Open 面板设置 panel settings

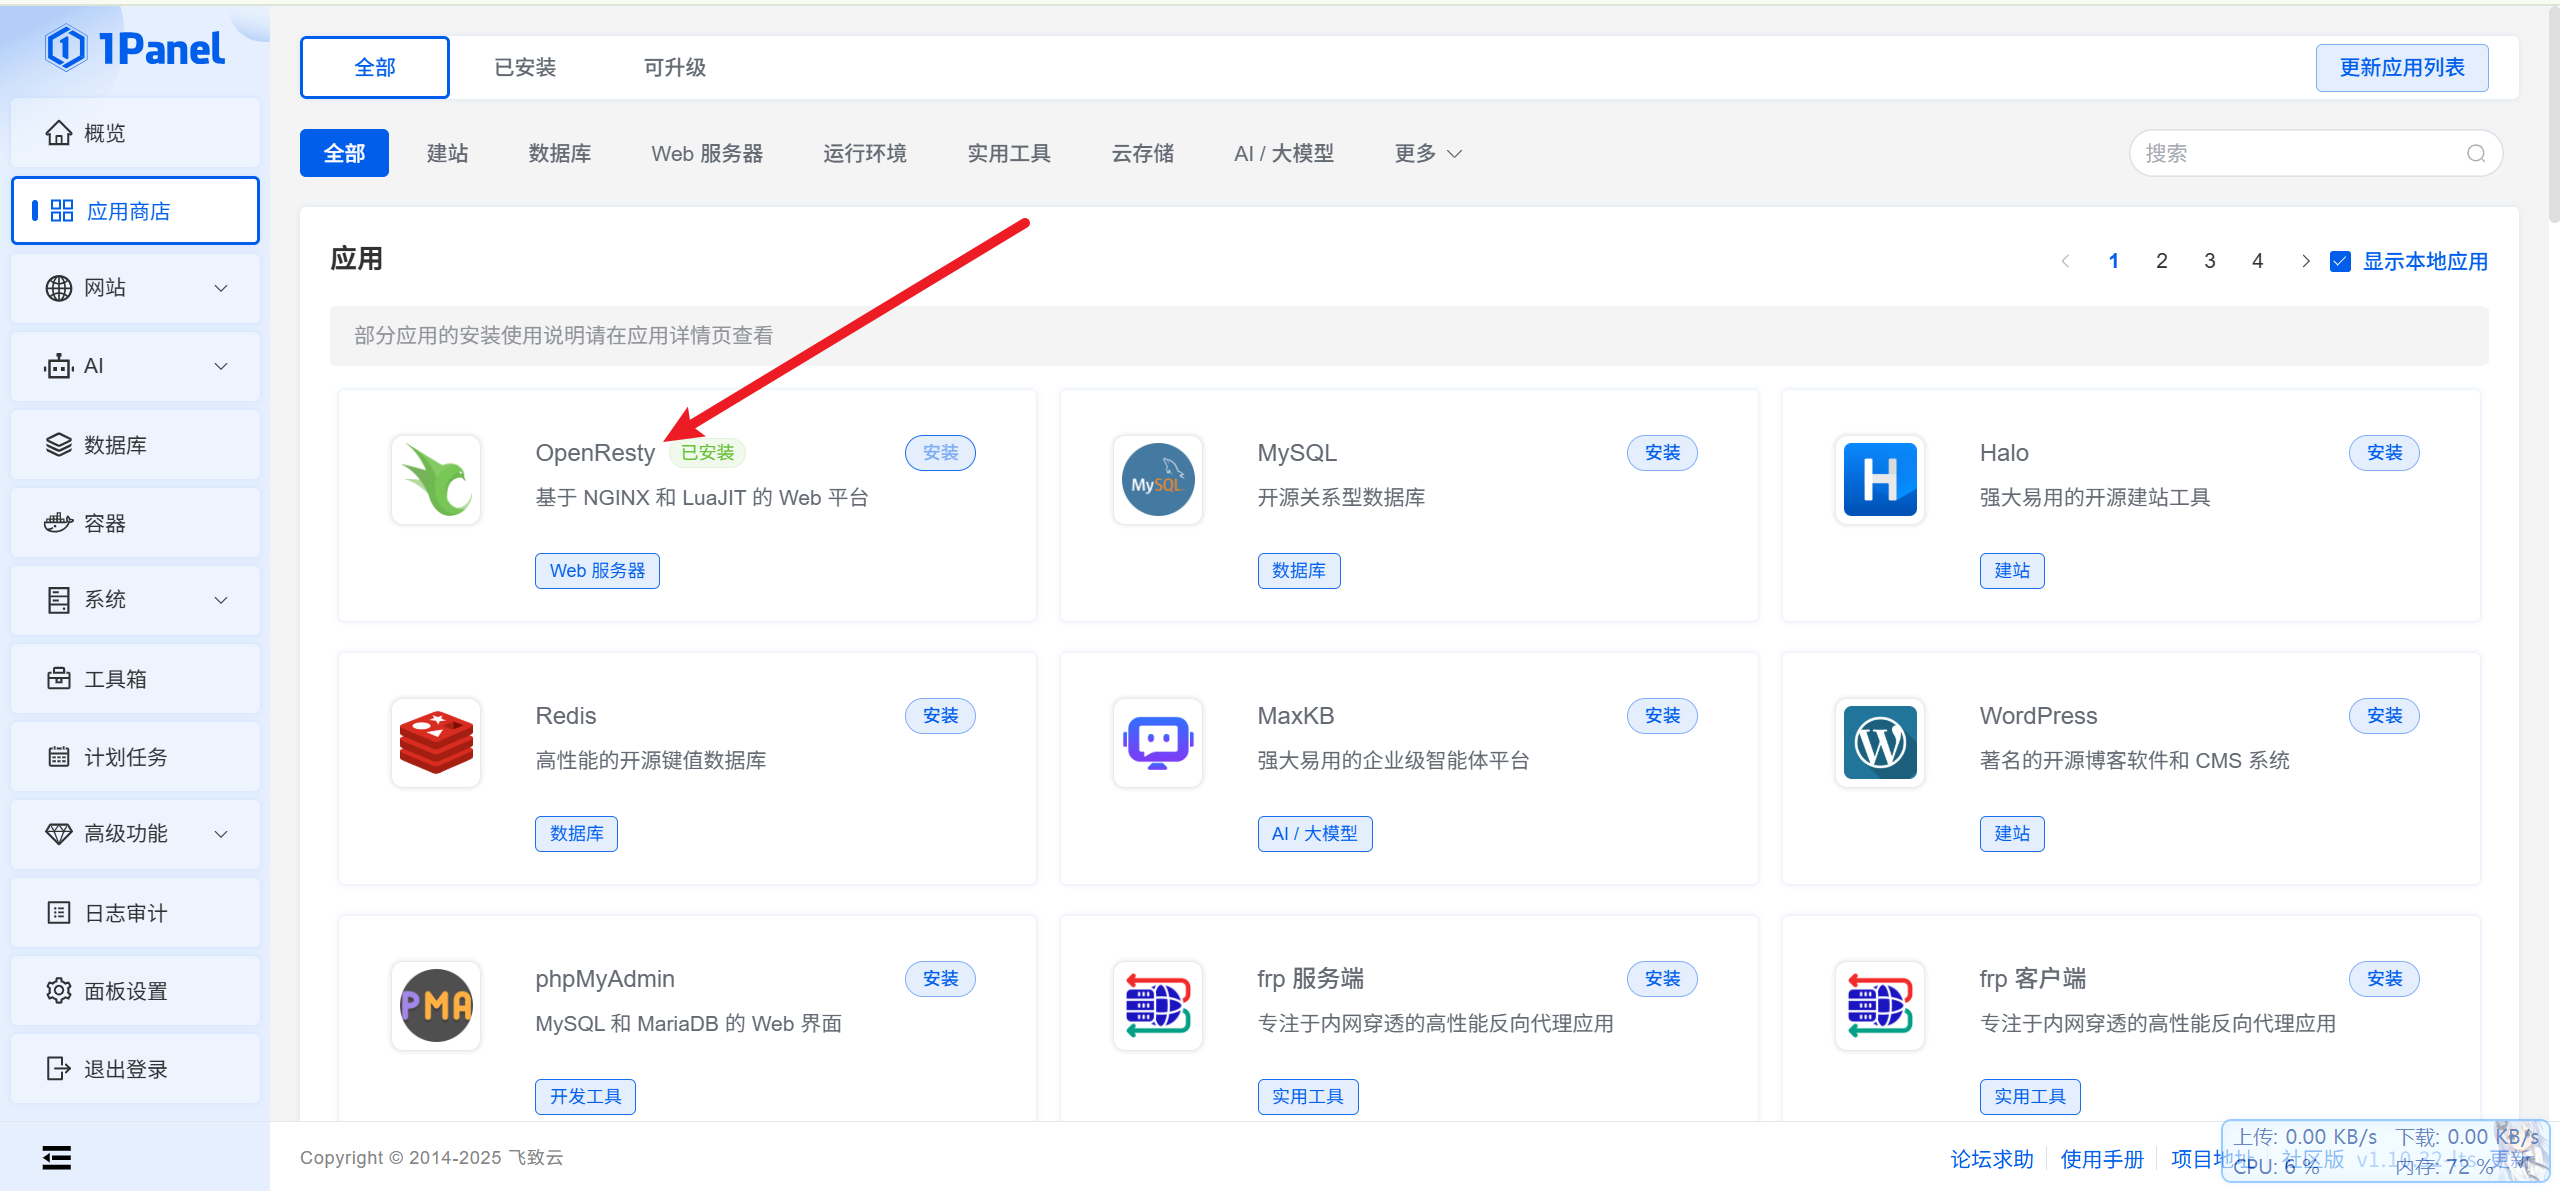click(135, 991)
